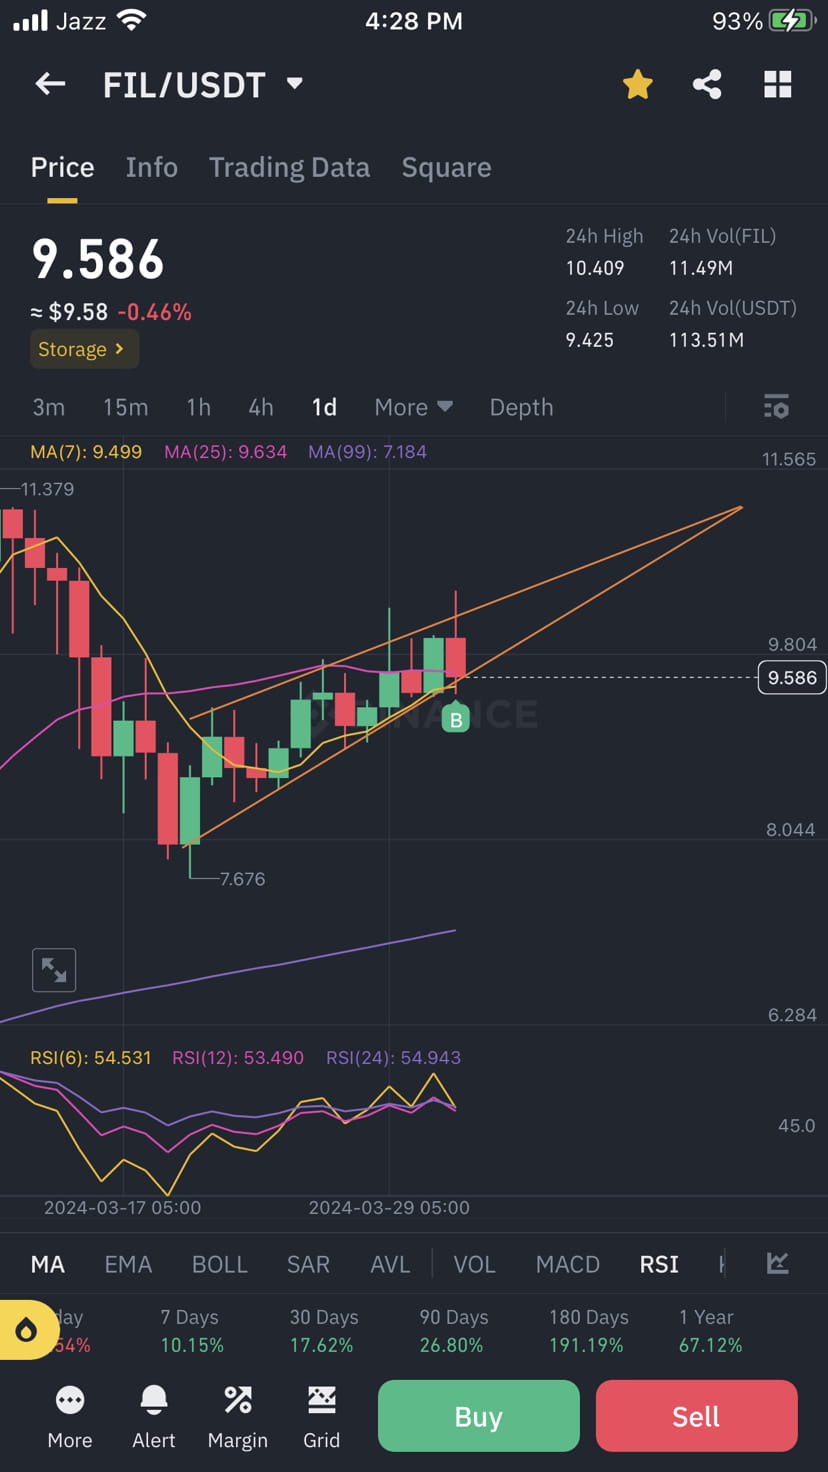Tap the 4:28 PM clock in status bar
The image size is (828, 1472).
click(414, 21)
